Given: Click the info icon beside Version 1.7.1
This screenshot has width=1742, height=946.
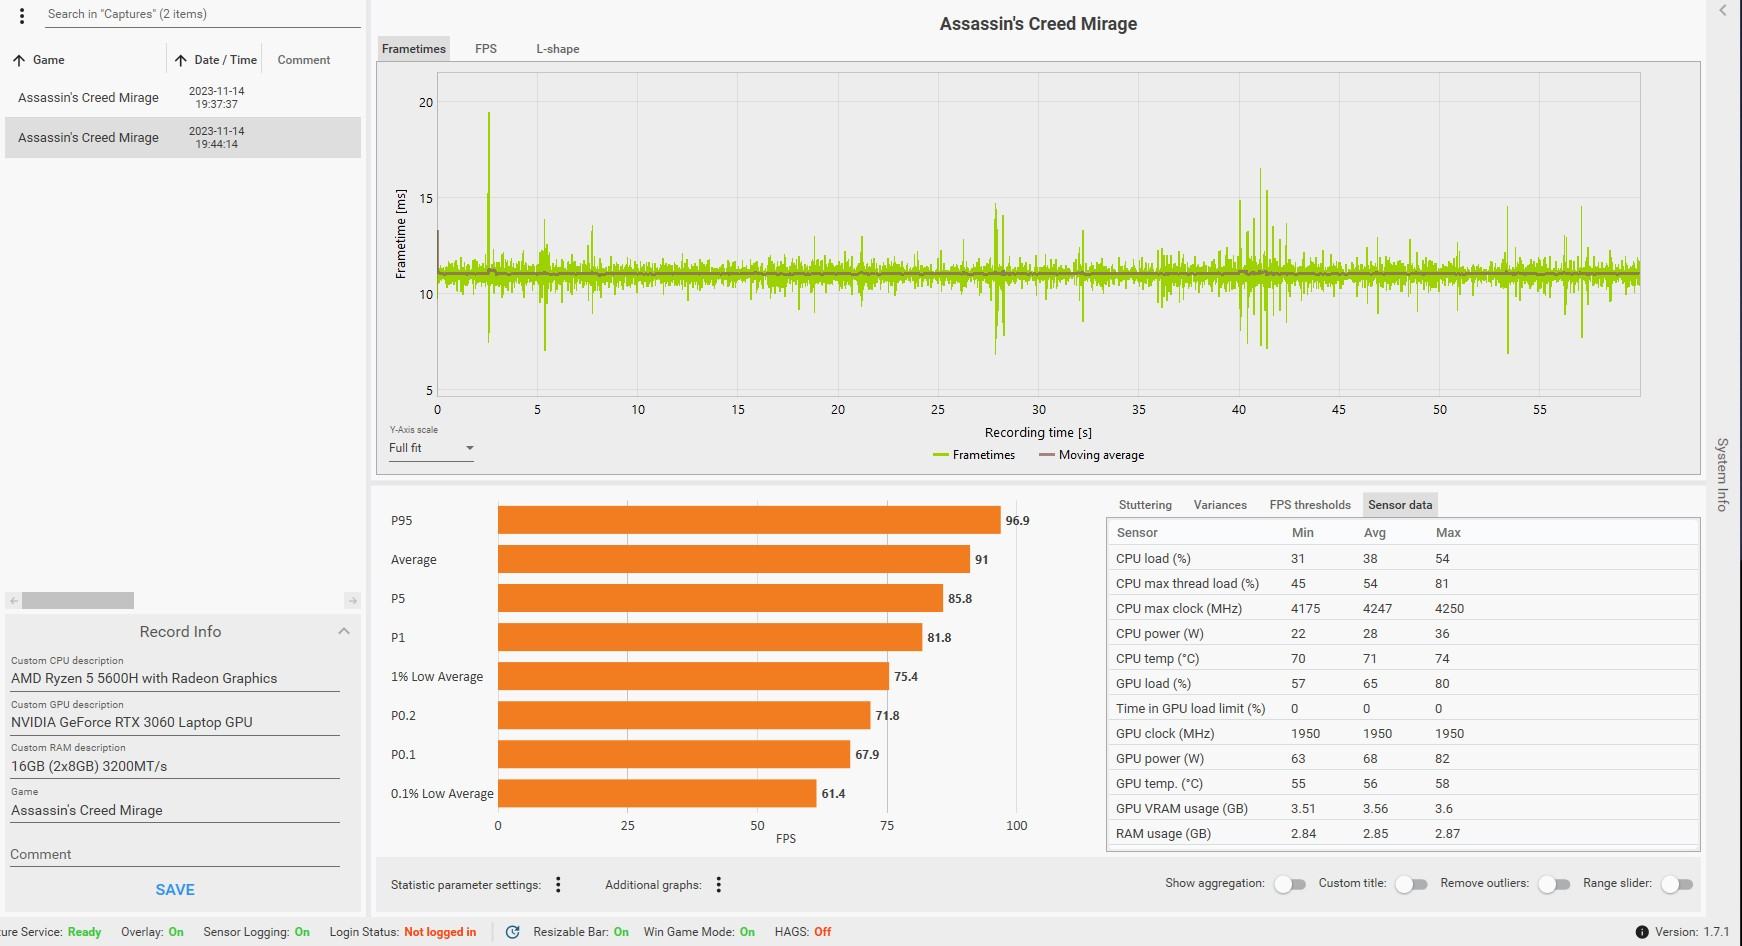Looking at the screenshot, I should click(x=1641, y=932).
